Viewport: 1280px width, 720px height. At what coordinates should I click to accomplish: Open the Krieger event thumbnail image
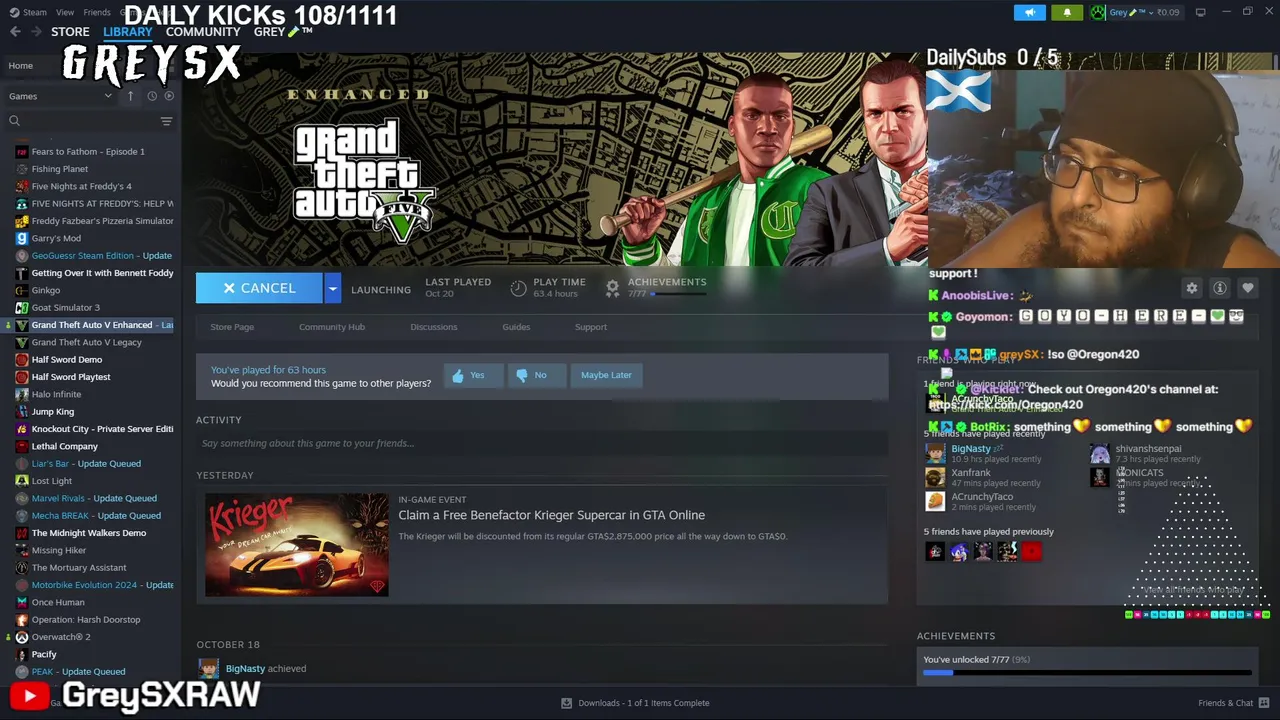pos(297,545)
